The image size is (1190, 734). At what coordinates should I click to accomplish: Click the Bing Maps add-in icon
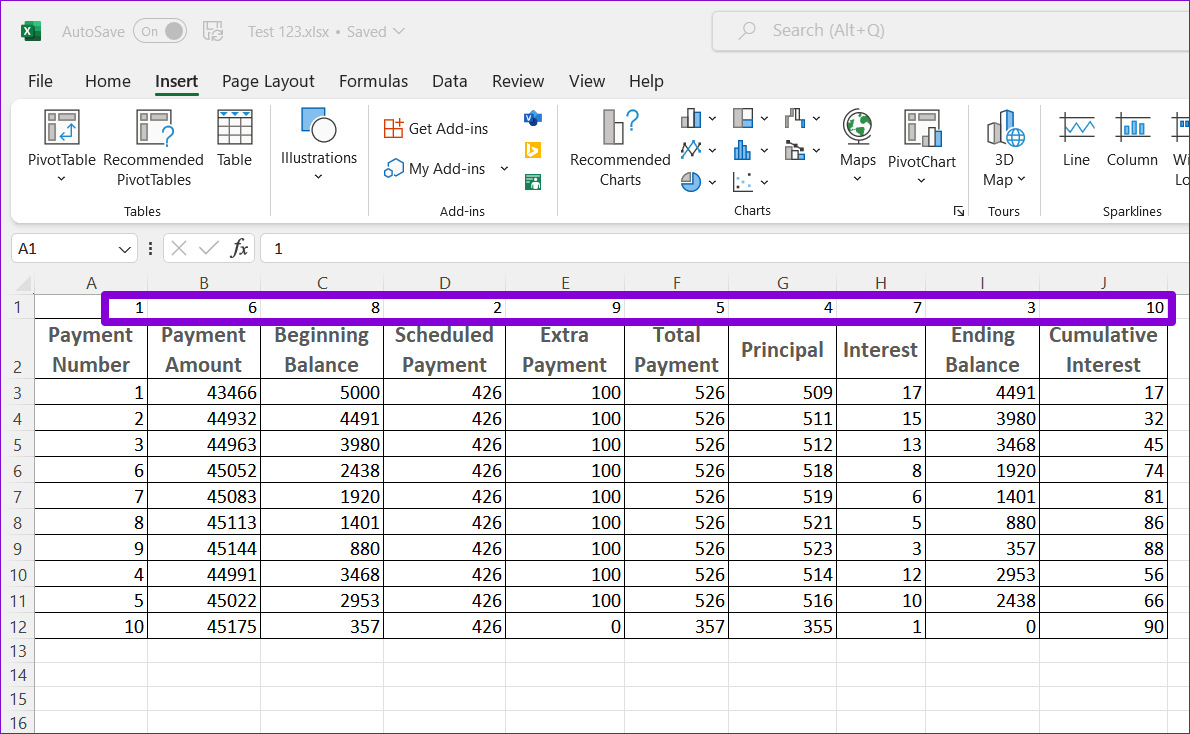(x=533, y=150)
